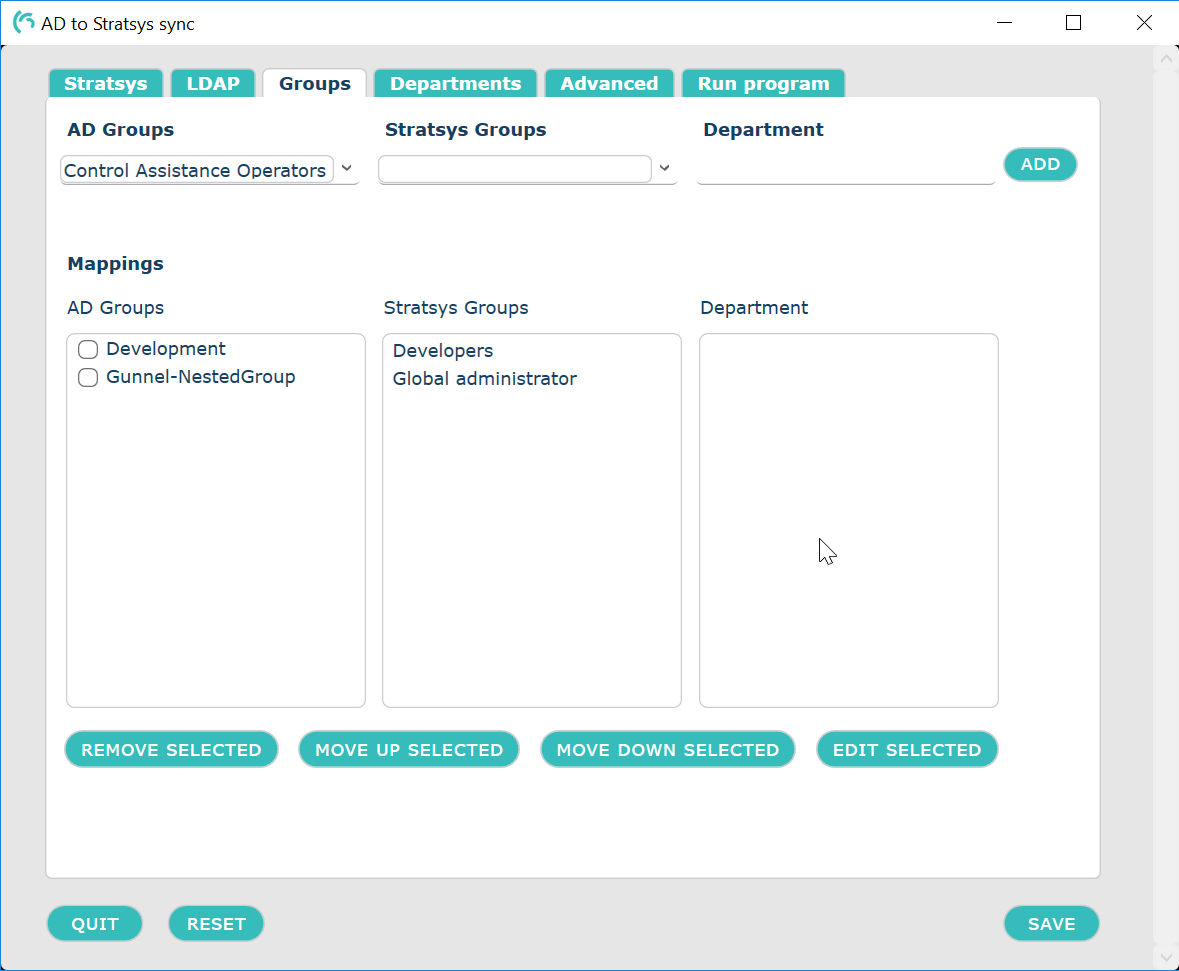This screenshot has height=971, width=1179.
Task: Open the Advanced tab
Action: pos(609,83)
